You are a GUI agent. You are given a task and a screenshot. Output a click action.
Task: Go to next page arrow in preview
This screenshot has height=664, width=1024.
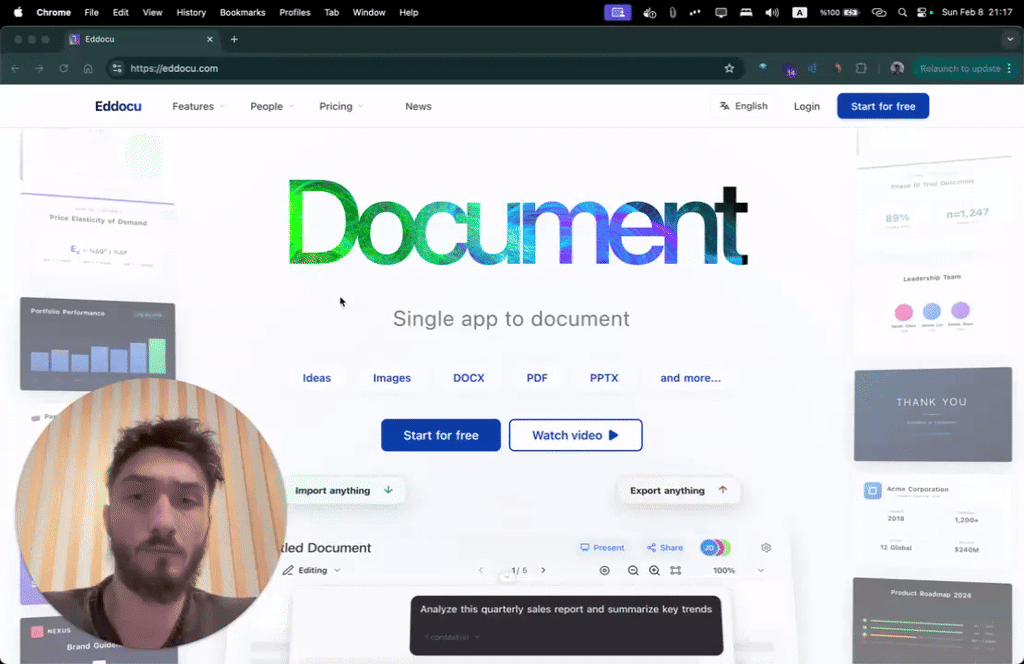pos(543,570)
